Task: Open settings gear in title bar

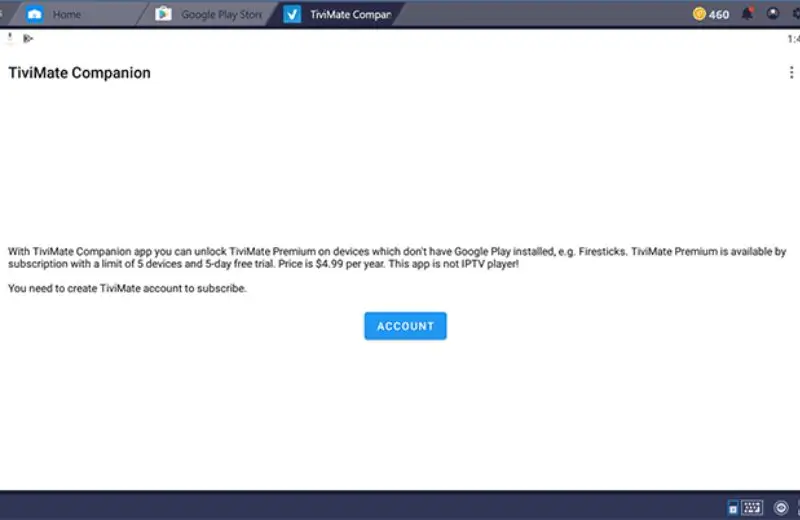Action: (795, 14)
